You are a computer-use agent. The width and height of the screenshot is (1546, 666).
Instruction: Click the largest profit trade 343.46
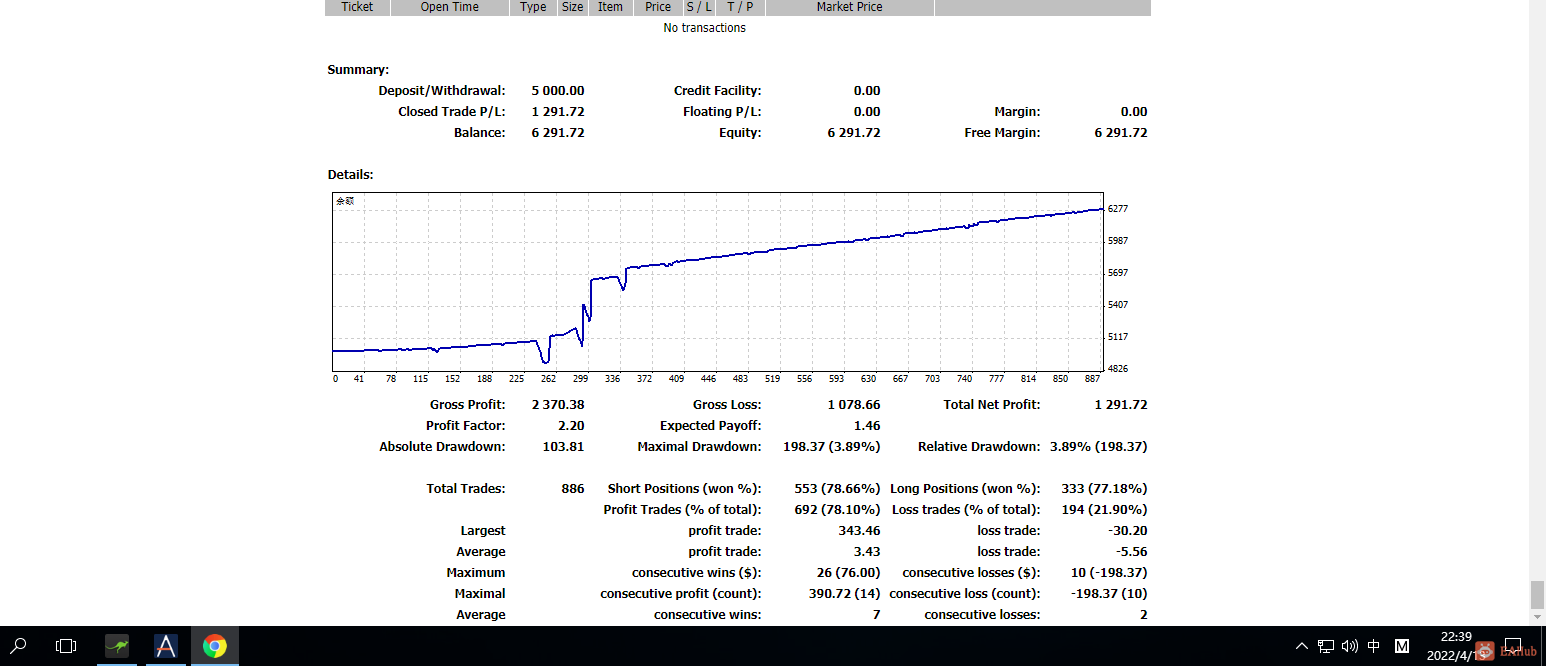[859, 531]
